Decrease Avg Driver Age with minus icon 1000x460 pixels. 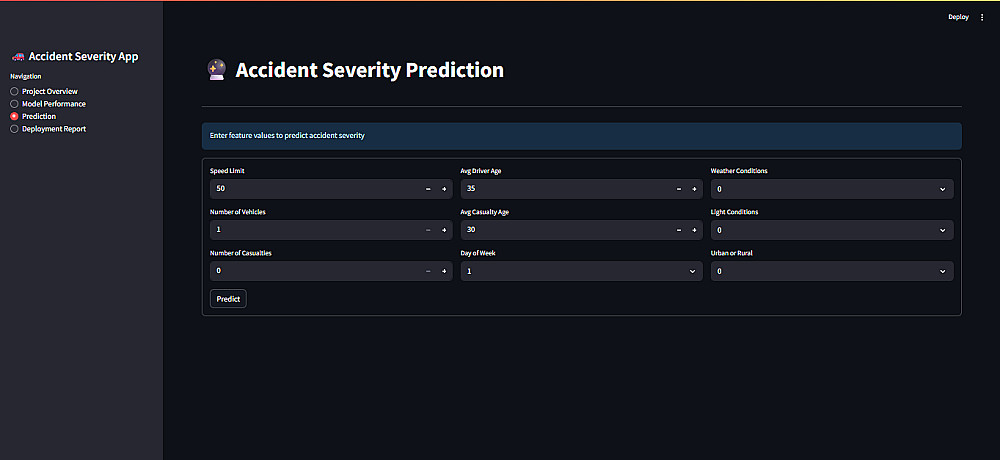679,189
